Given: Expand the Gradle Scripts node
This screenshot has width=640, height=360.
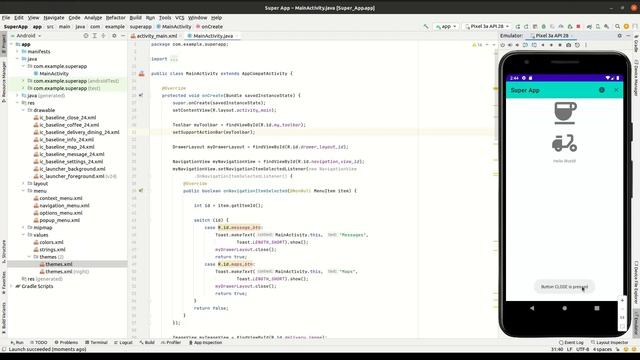Looking at the screenshot, I should click(x=11, y=287).
